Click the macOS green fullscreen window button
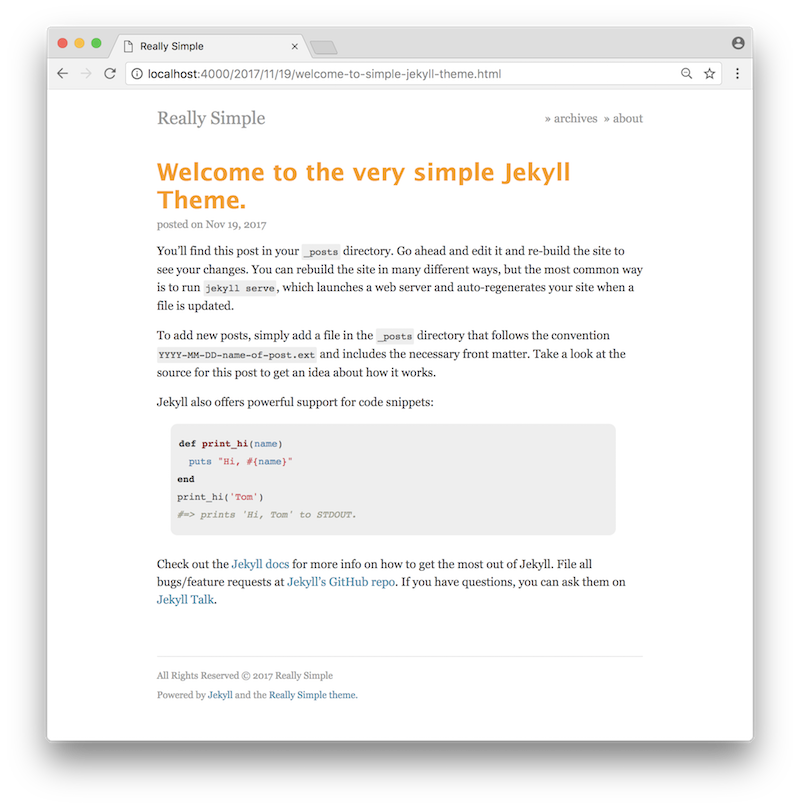The image size is (800, 808). (96, 43)
